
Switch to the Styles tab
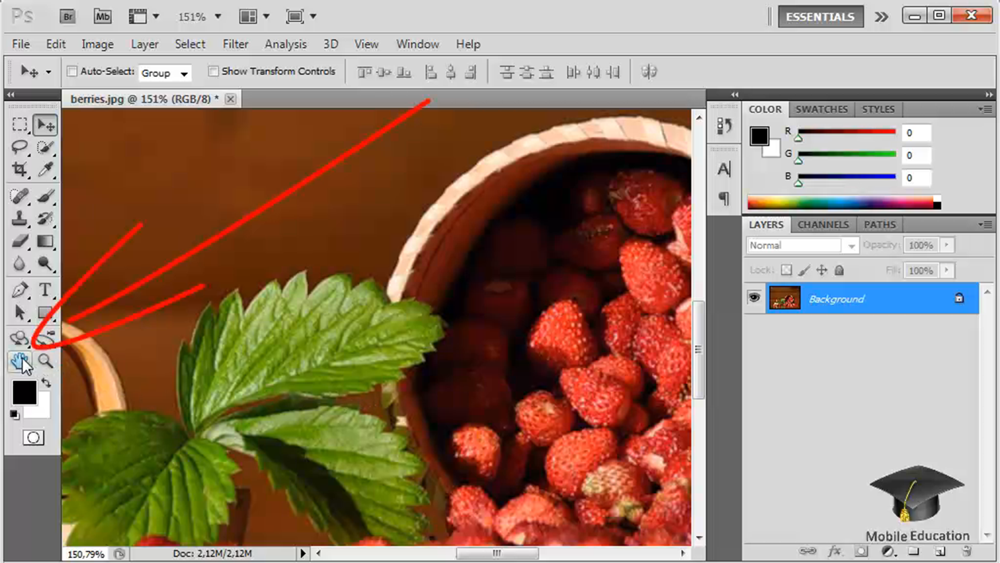pyautogui.click(x=878, y=109)
